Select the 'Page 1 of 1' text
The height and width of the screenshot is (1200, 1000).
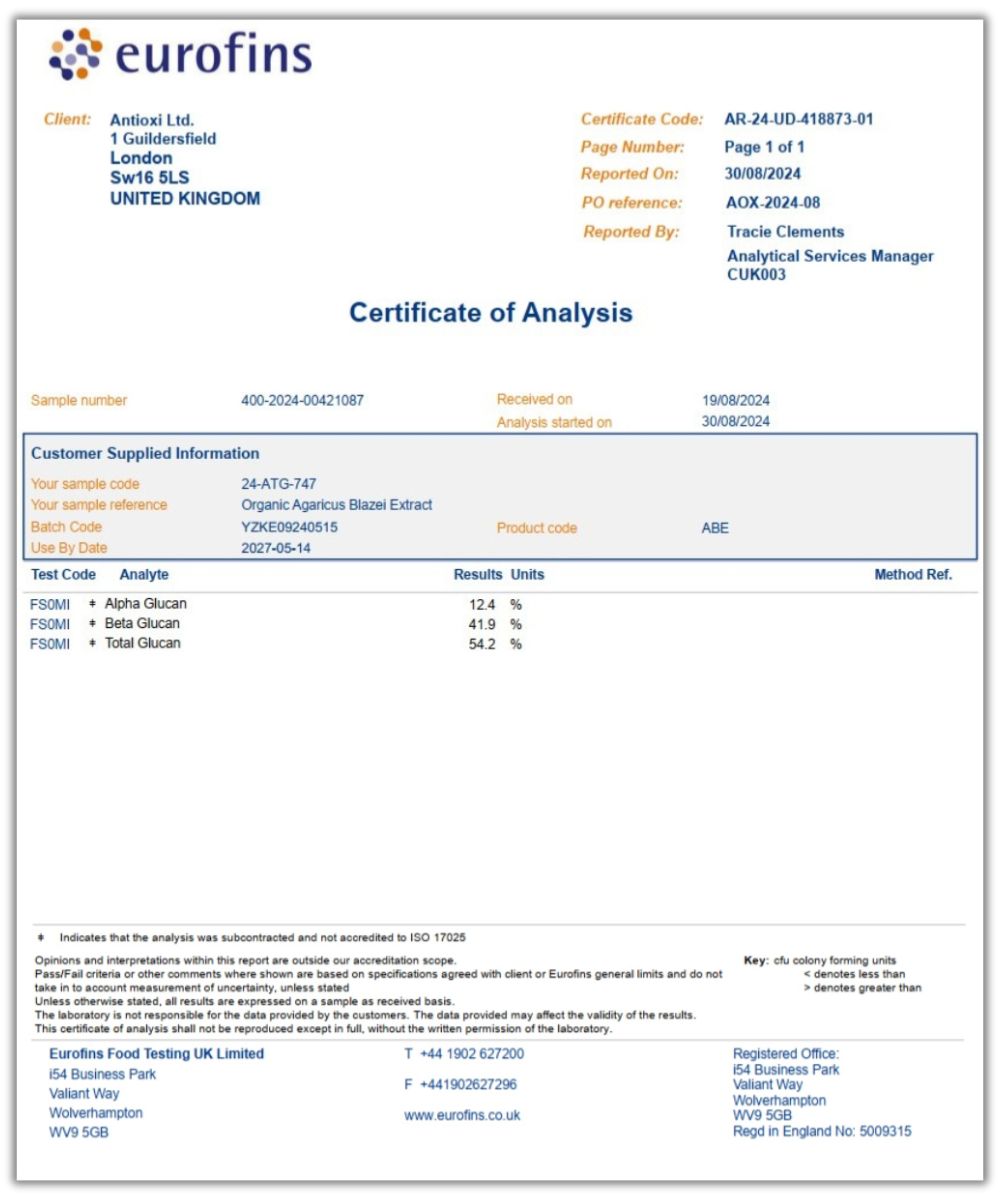pos(765,147)
